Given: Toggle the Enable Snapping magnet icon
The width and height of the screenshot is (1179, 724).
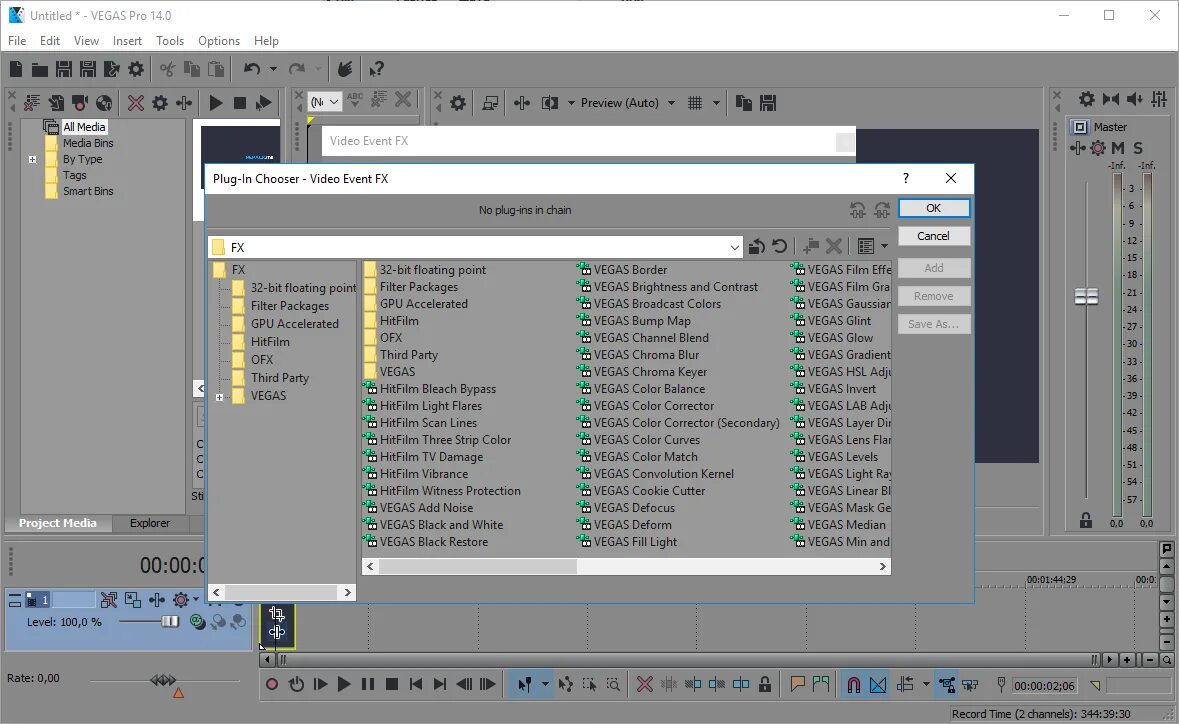Looking at the screenshot, I should [853, 684].
